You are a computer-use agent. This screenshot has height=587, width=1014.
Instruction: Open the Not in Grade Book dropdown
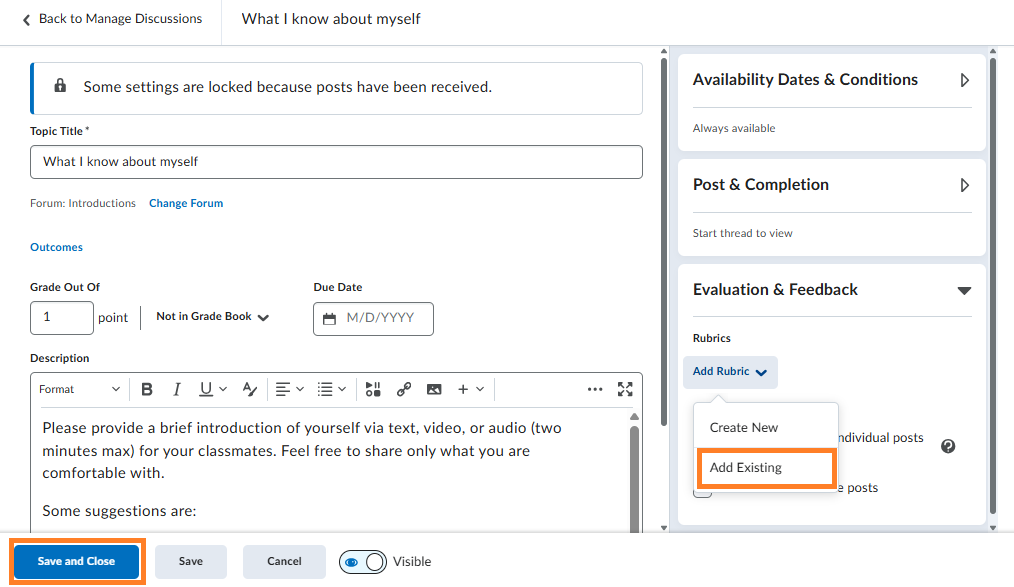(x=212, y=316)
